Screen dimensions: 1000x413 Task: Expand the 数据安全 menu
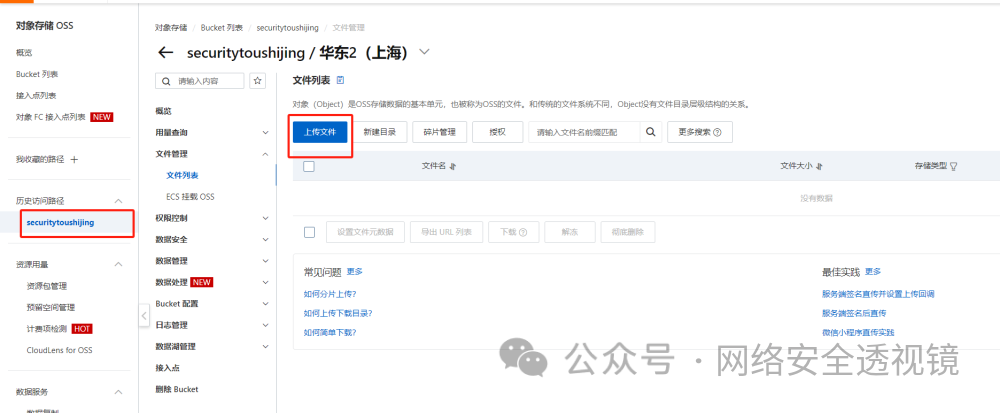[266, 240]
